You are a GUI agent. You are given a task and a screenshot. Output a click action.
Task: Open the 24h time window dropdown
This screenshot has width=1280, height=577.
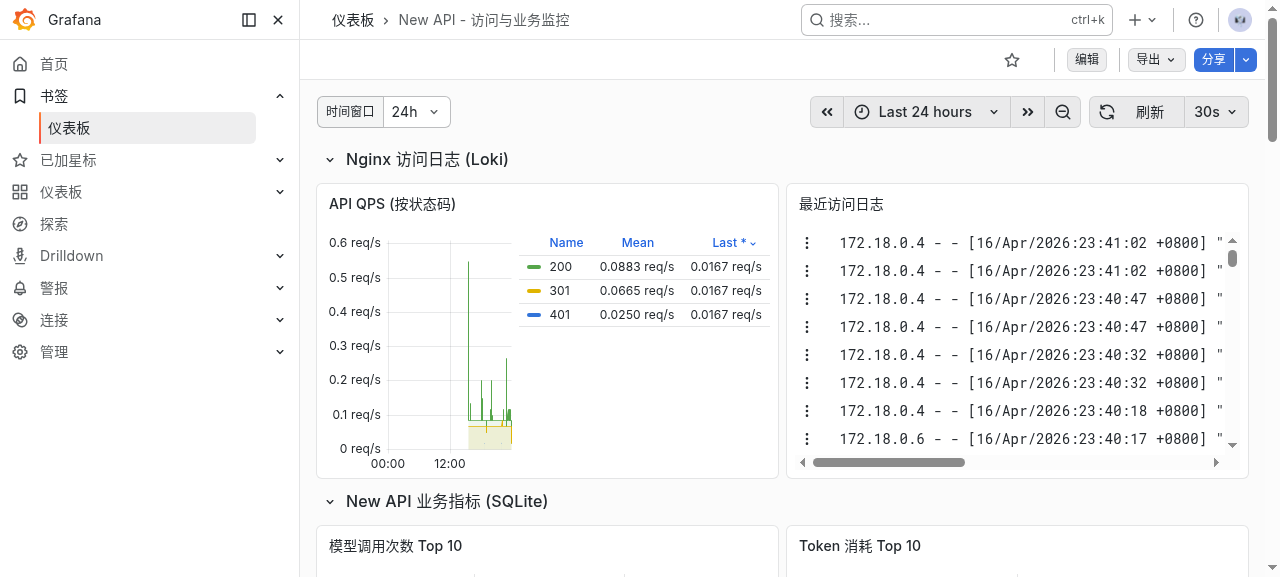click(x=416, y=111)
